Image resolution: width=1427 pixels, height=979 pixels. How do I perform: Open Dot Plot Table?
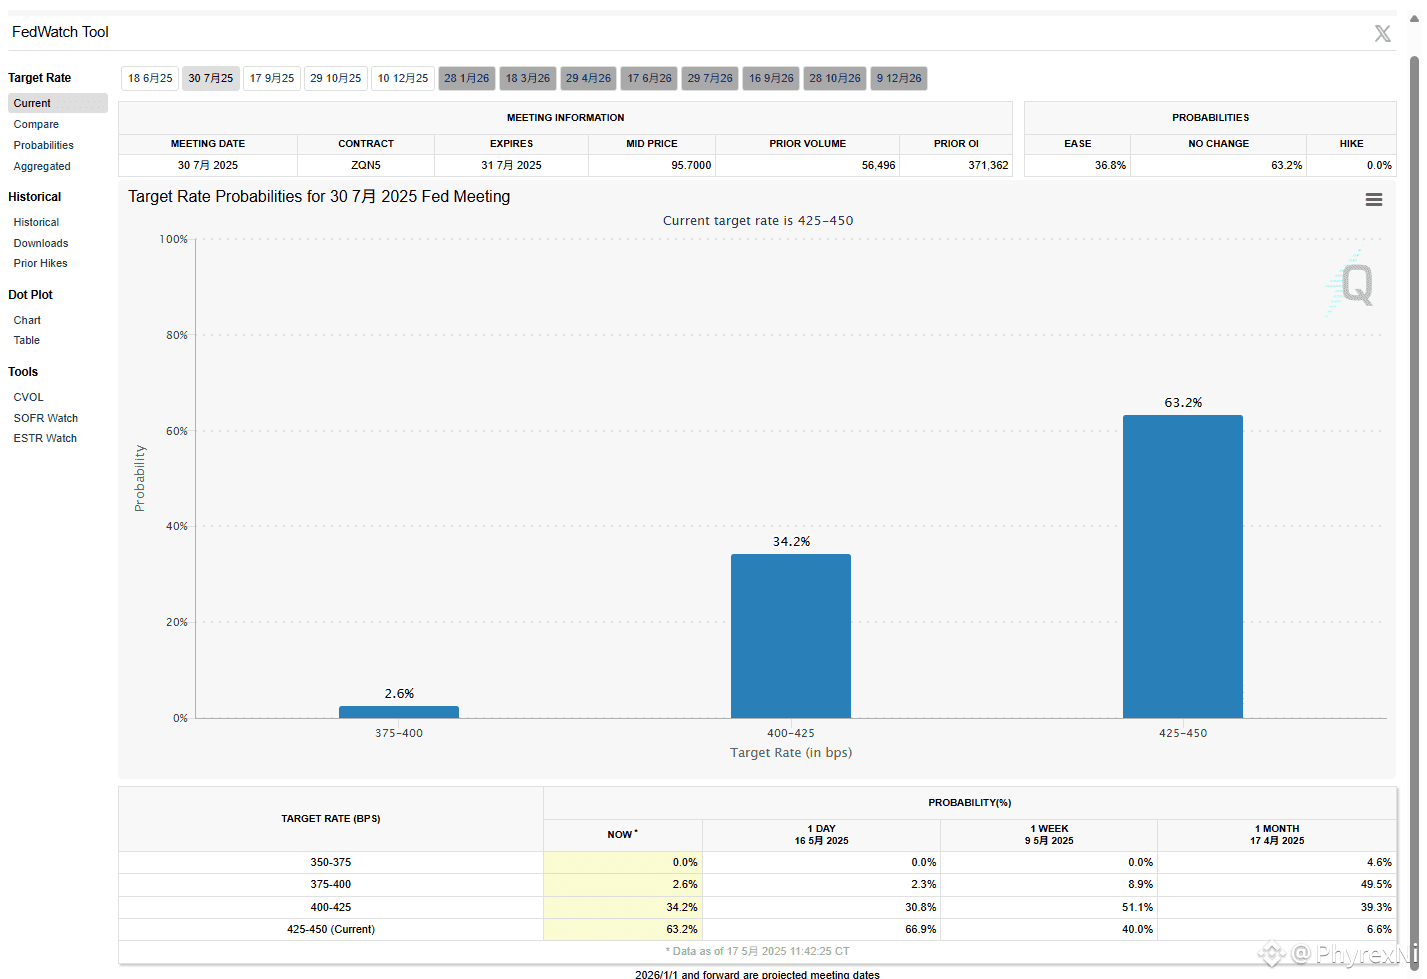[x=27, y=340]
